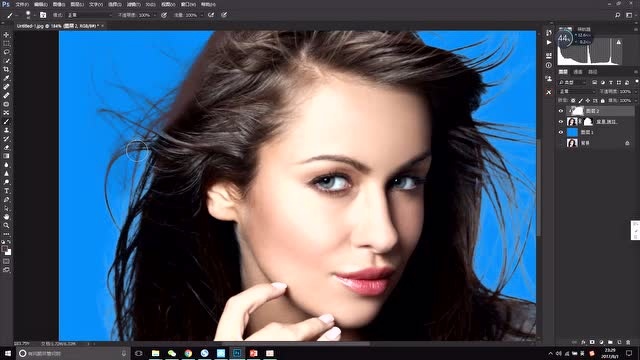640x360 pixels.
Task: Delete layer using trash icon
Action: 628,342
